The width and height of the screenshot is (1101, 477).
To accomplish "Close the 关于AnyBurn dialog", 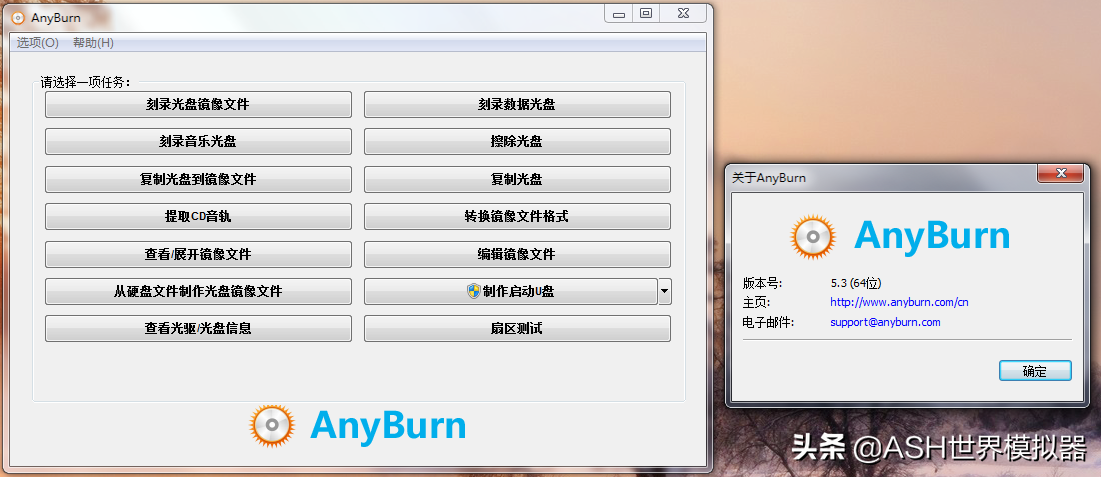I will [x=1062, y=174].
